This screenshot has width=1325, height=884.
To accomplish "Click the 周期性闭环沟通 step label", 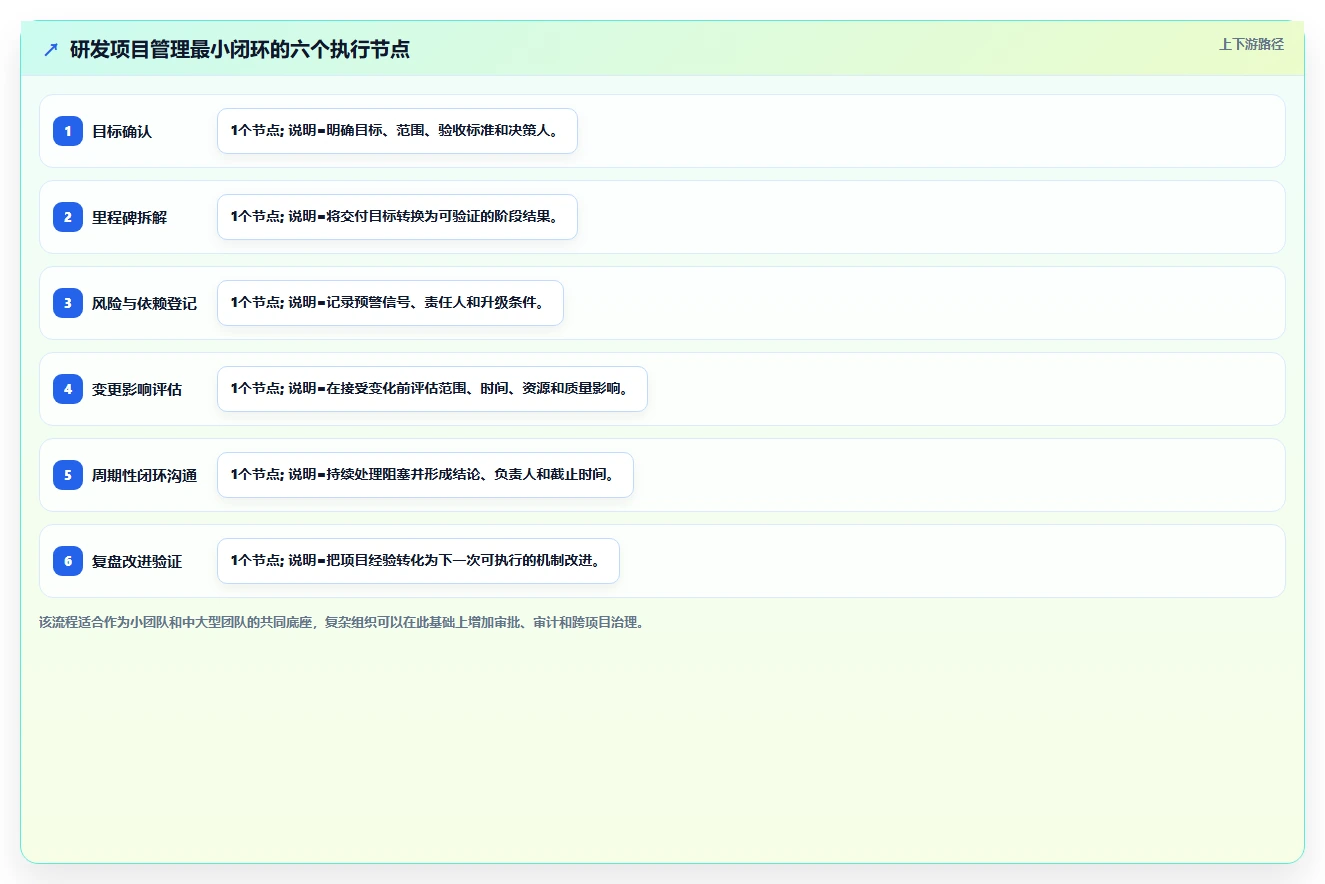I will 145,475.
